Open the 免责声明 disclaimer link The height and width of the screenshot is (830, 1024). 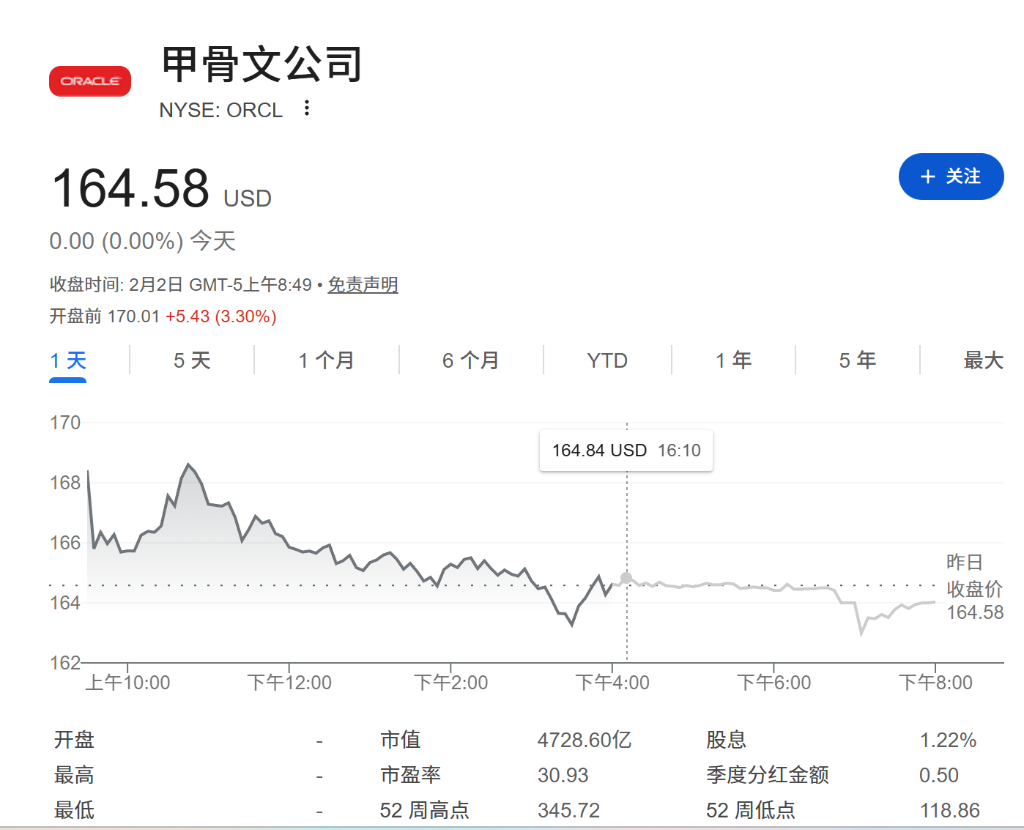363,285
